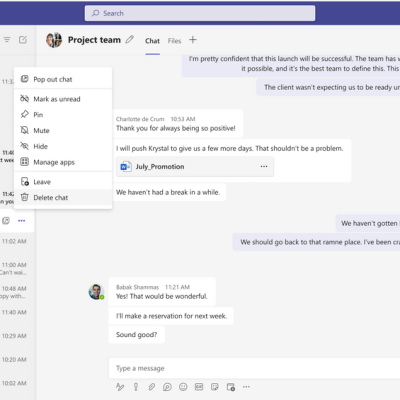This screenshot has height=400, width=400.
Task: Select Manage apps menu item
Action: [63, 162]
